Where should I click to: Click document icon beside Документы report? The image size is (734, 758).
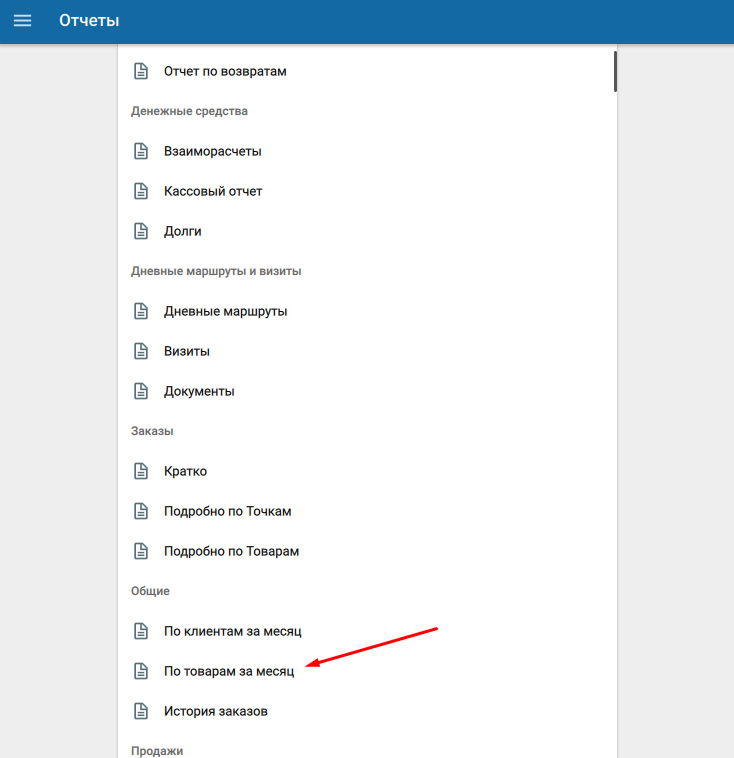pos(141,391)
